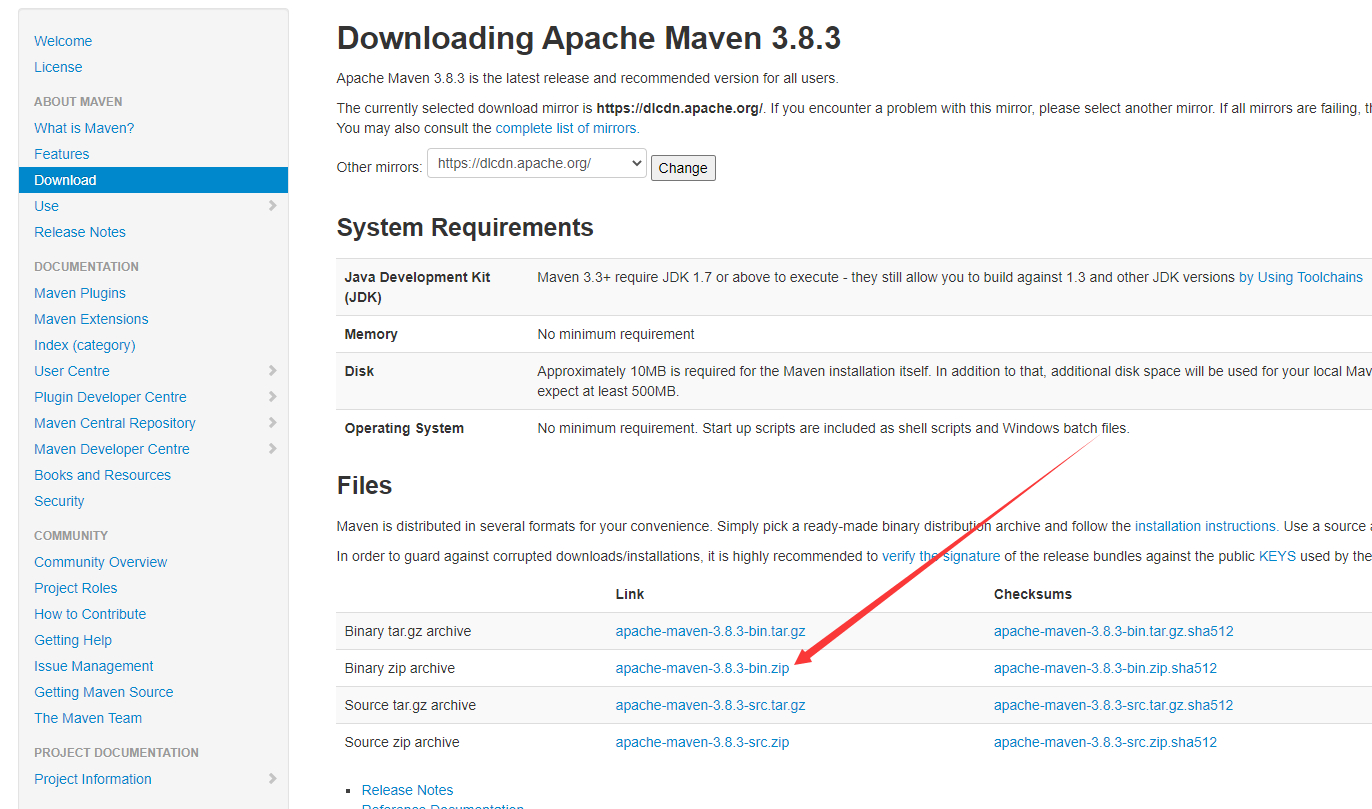The image size is (1372, 809).
Task: Open Getting Help link
Action: click(73, 640)
